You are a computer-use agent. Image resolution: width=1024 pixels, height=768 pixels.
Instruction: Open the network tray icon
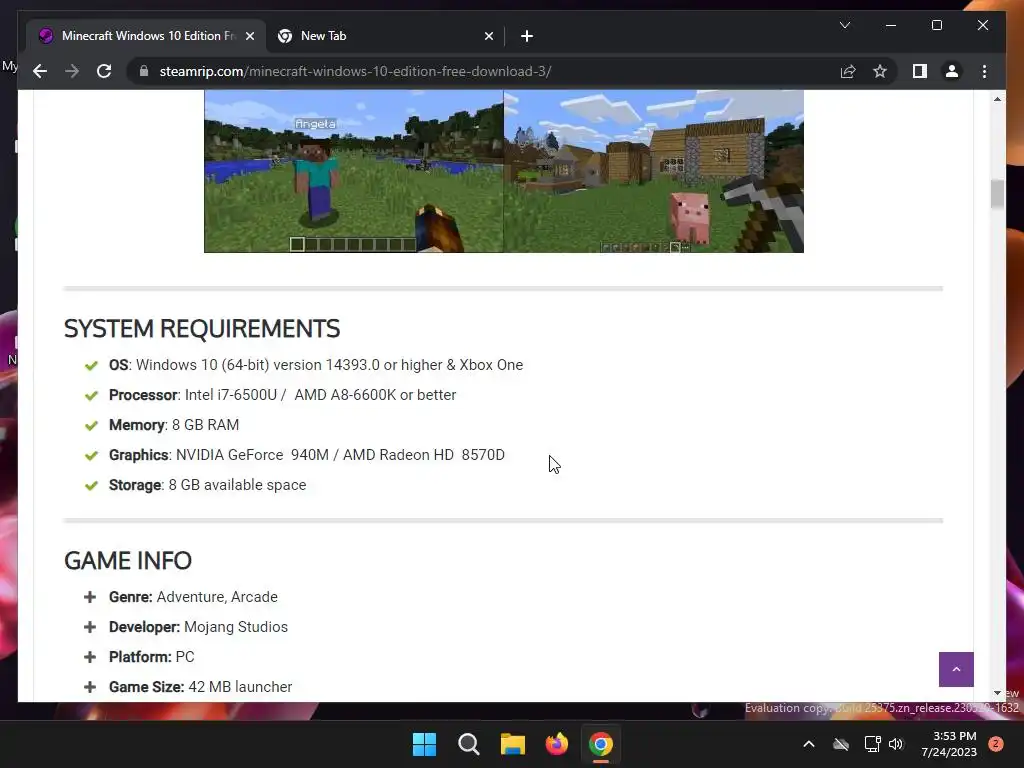872,744
